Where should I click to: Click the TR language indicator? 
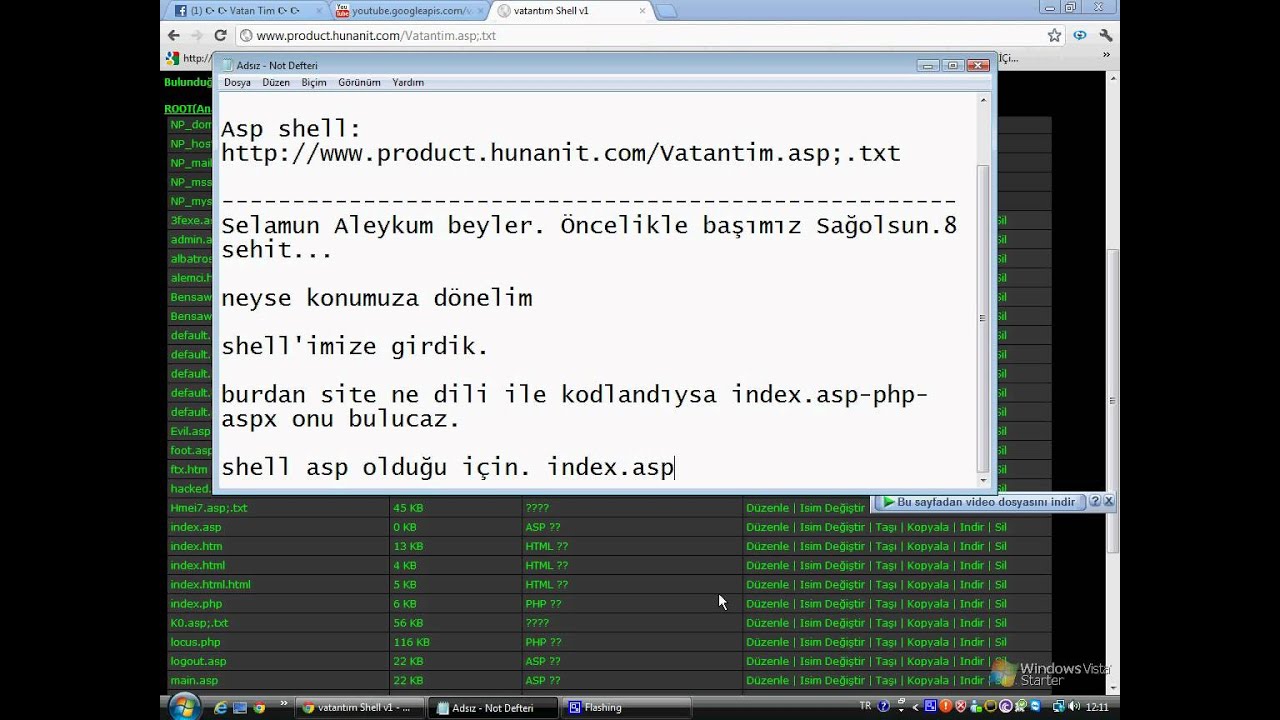point(865,706)
